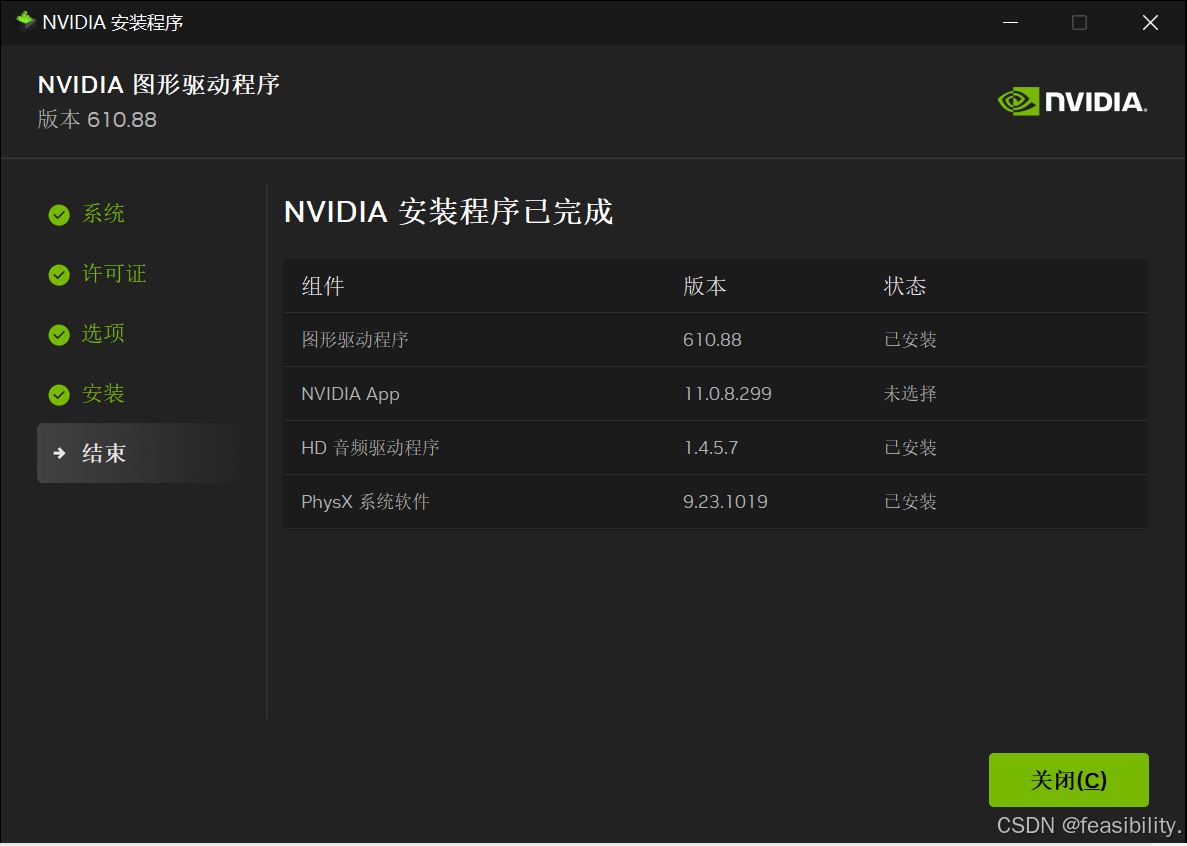
Task: Click 已安装 status in HD 音频驱动程序 row
Action: [x=910, y=448]
